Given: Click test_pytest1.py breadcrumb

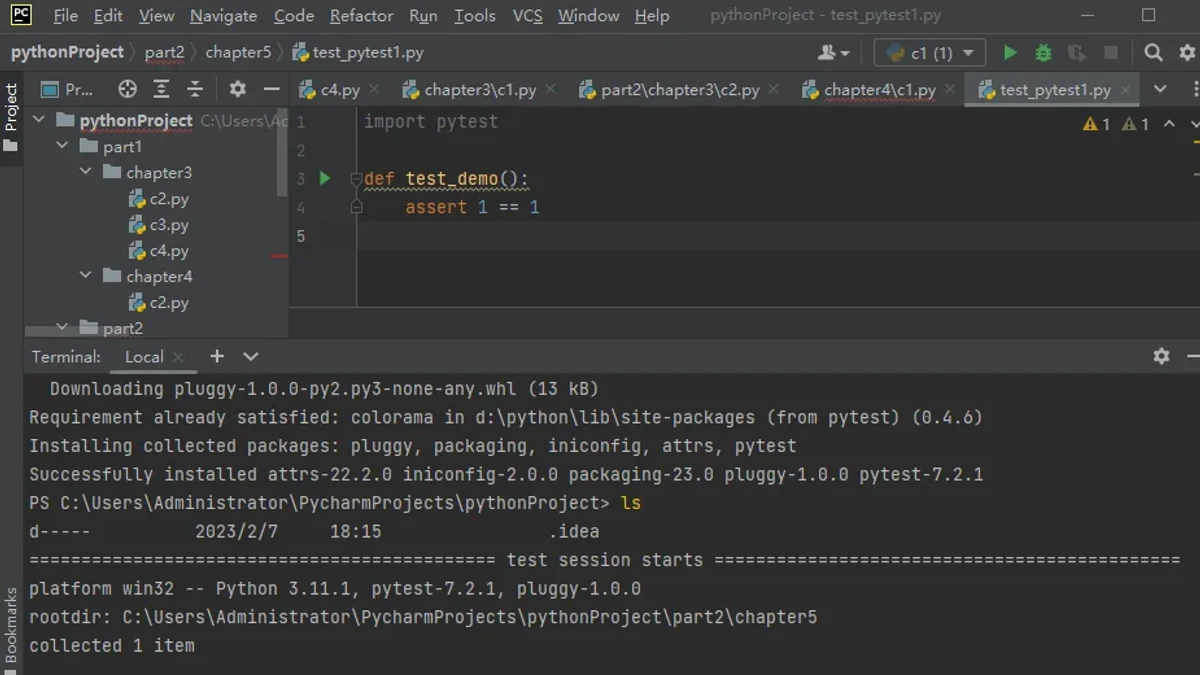Looking at the screenshot, I should click(x=358, y=52).
